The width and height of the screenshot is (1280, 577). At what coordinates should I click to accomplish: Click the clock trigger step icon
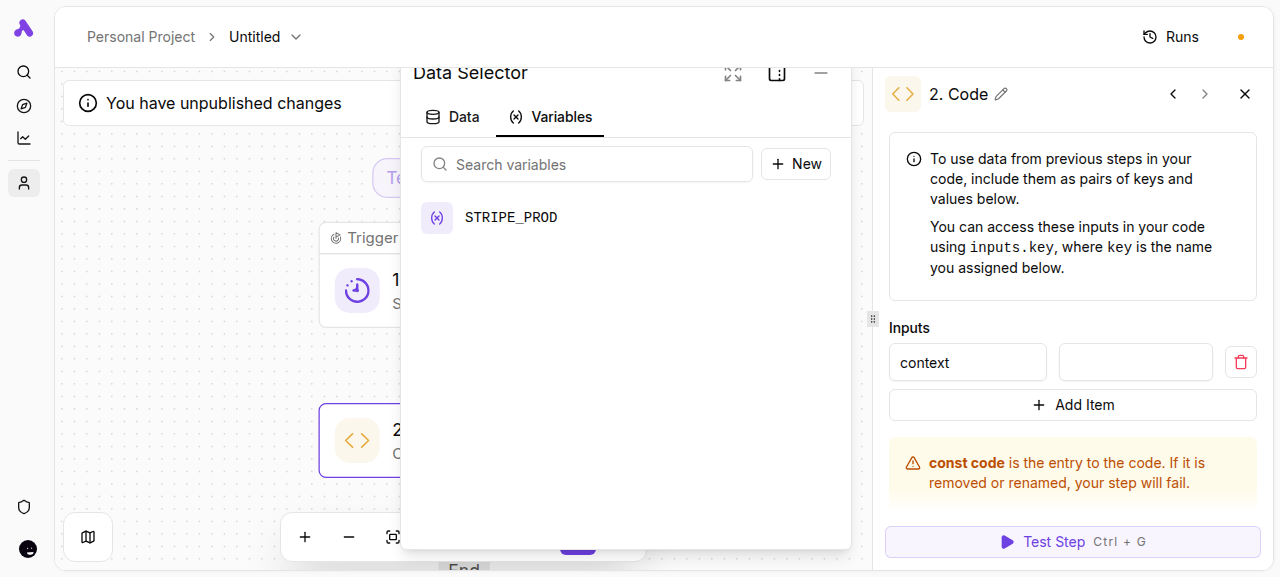click(357, 290)
